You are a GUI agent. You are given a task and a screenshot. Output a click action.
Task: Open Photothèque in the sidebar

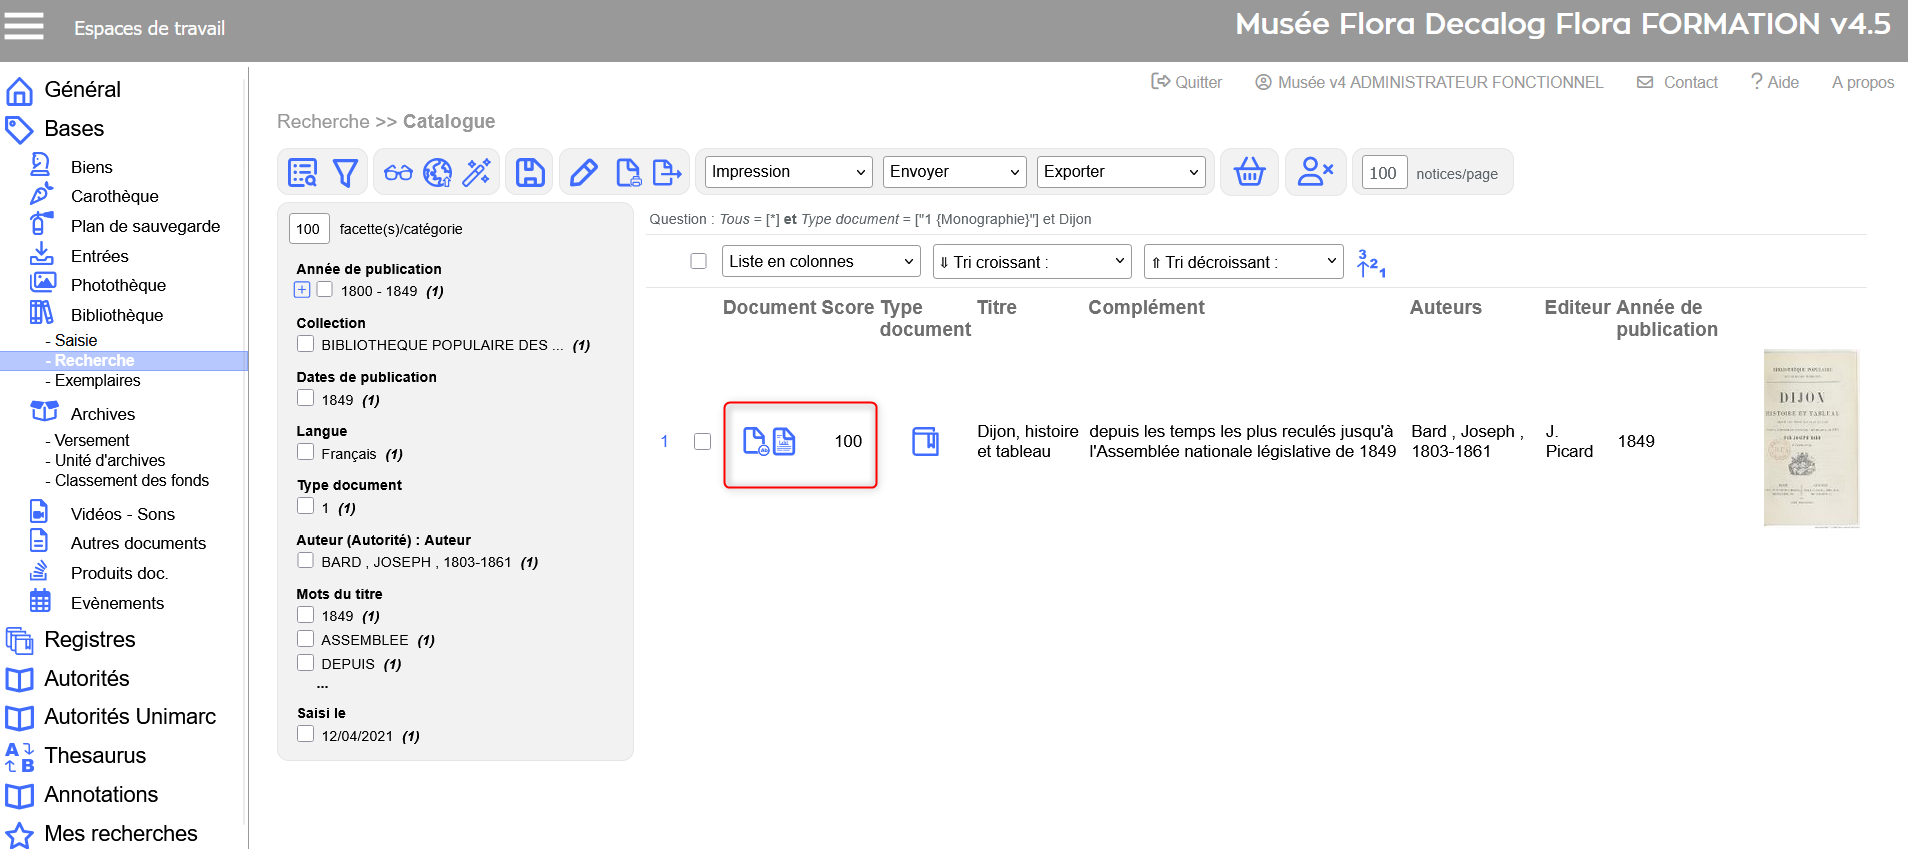coord(118,285)
